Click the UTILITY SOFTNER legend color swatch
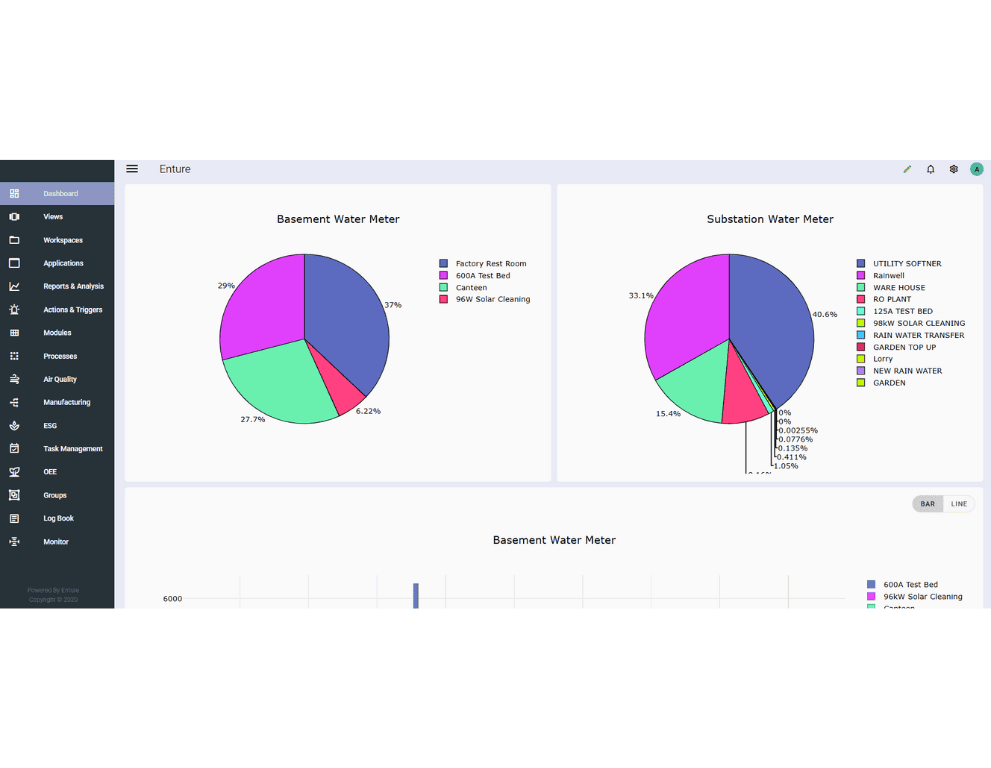 click(860, 264)
